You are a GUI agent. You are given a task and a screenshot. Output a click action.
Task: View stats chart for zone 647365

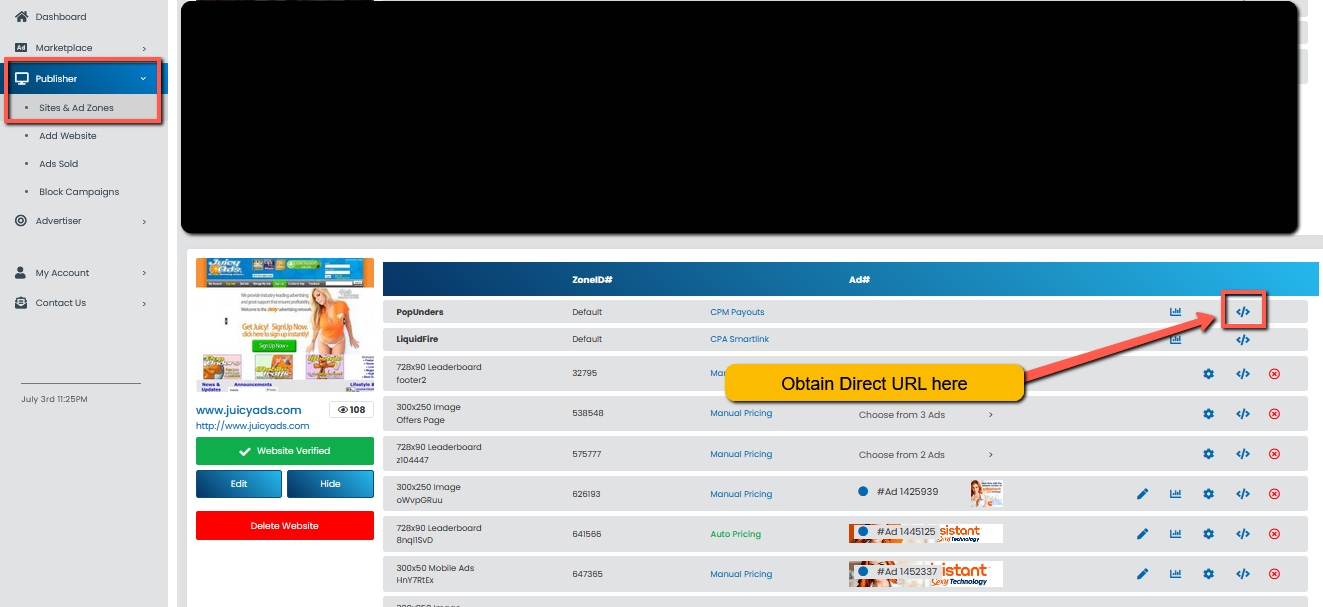pos(1176,574)
